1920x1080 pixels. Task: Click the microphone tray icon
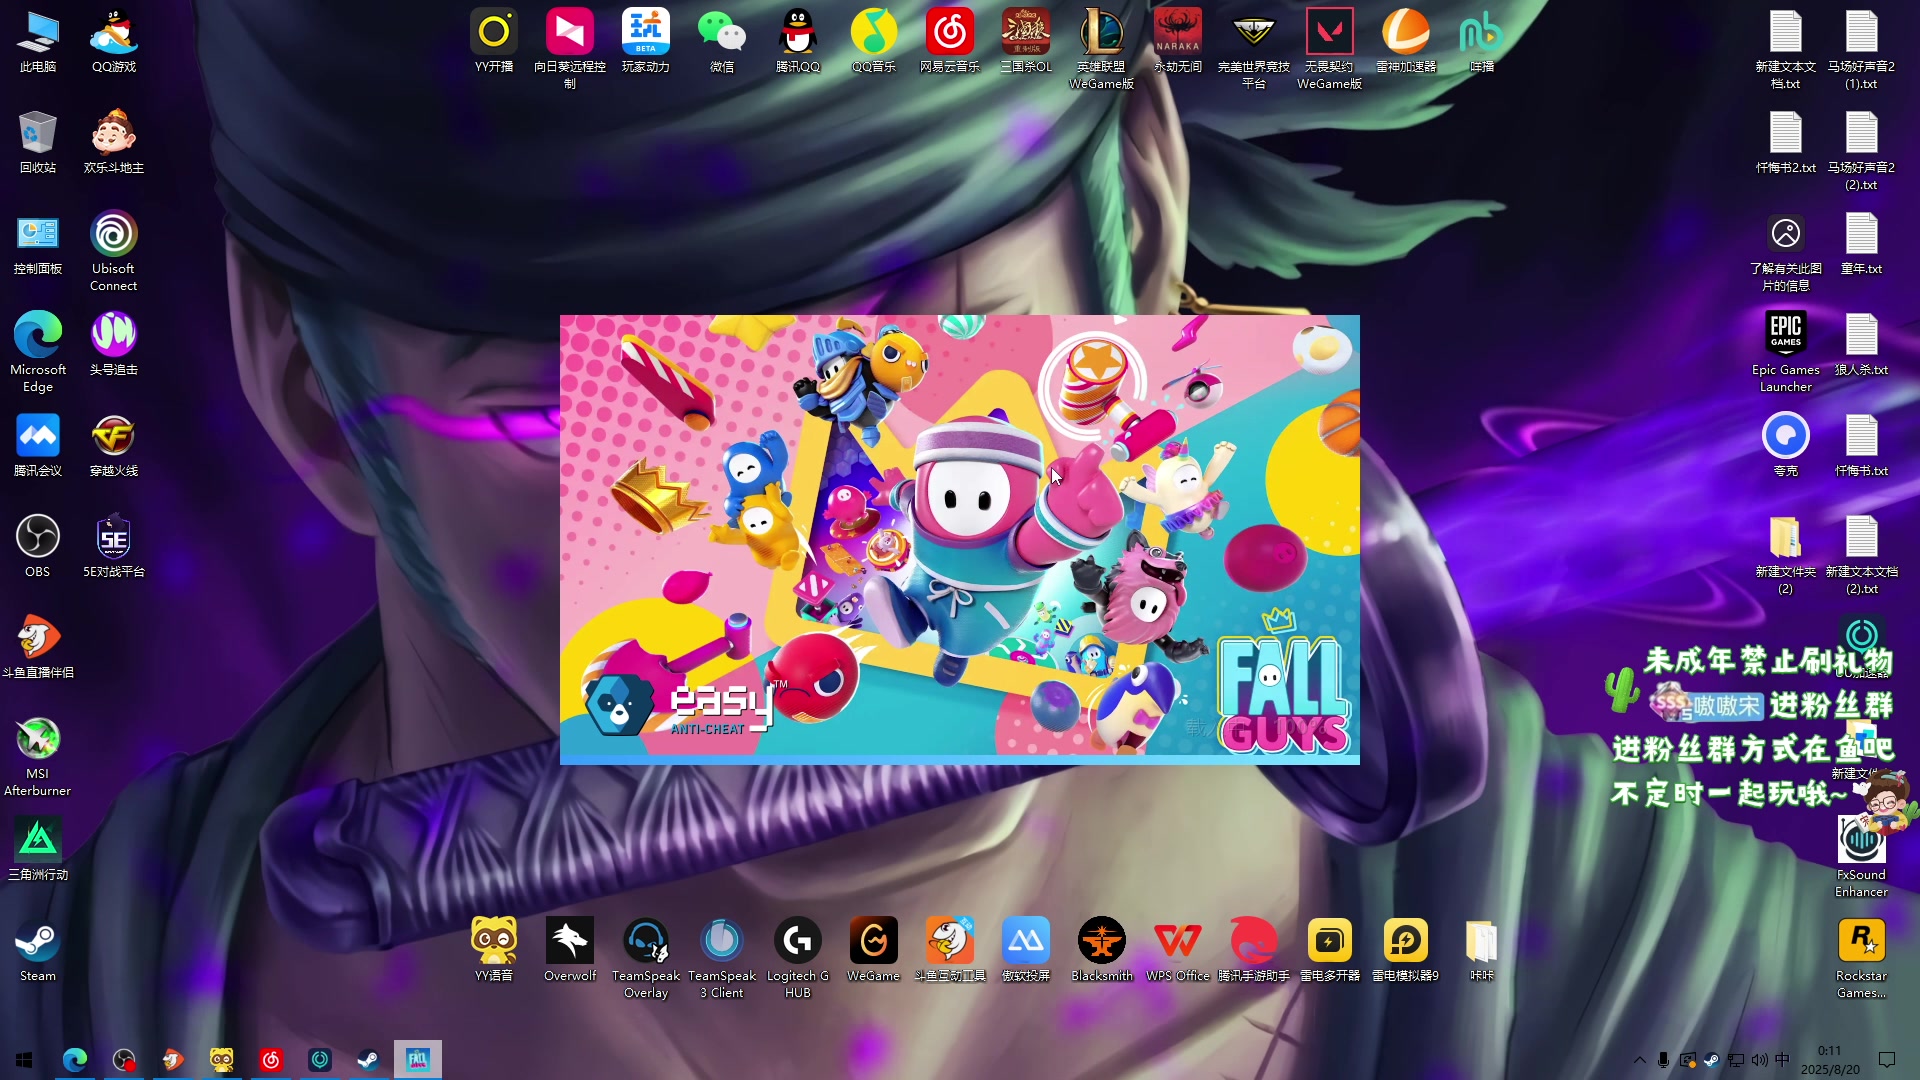click(x=1664, y=1060)
